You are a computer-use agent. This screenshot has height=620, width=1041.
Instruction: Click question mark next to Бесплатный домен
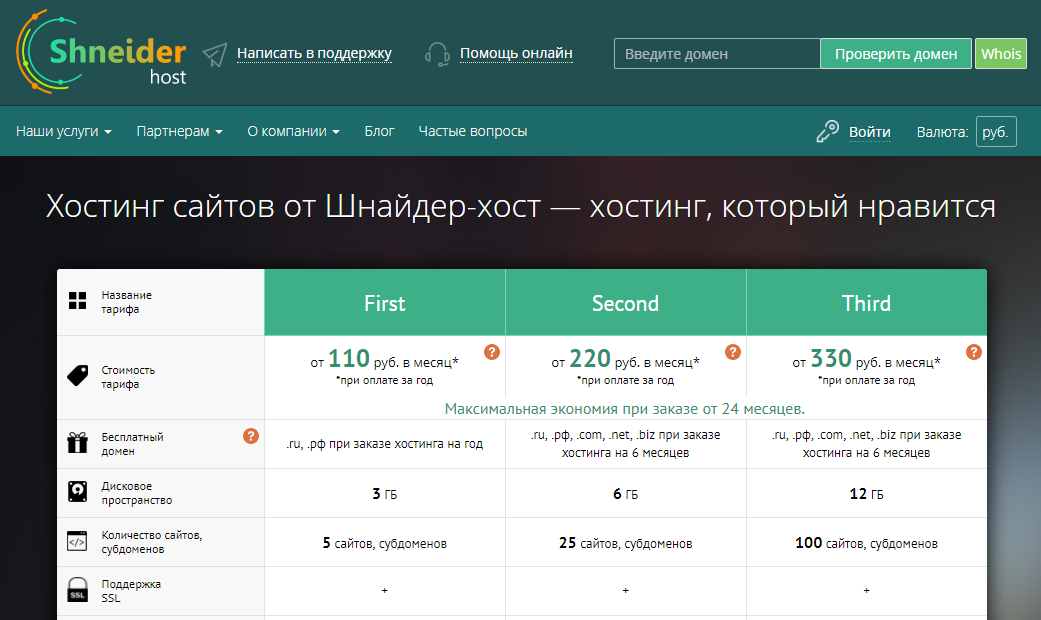(x=251, y=436)
